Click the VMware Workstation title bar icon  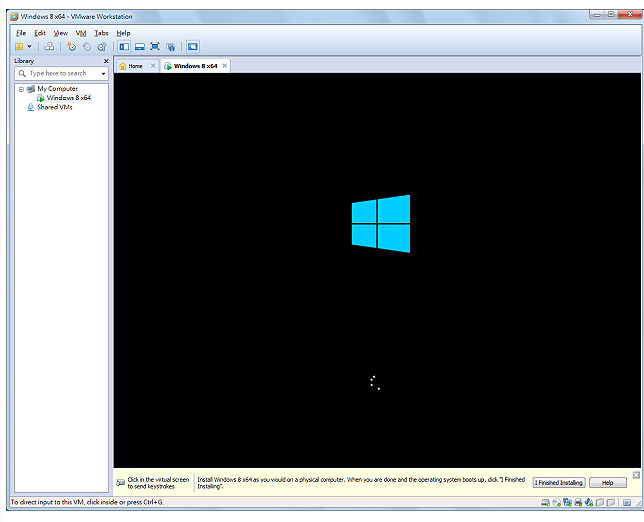(x=14, y=16)
